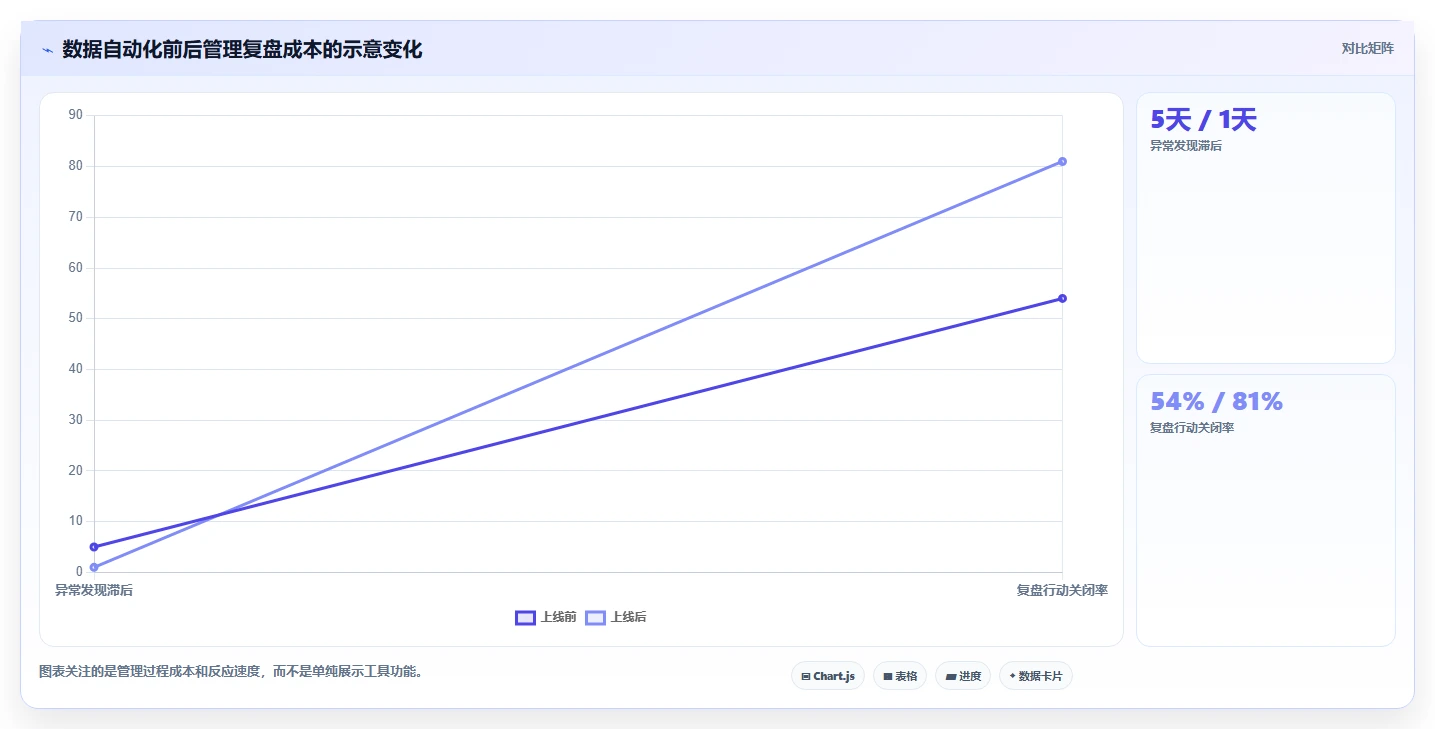Toggle the 上线前 legend entry
This screenshot has height=729, width=1435.
[546, 617]
